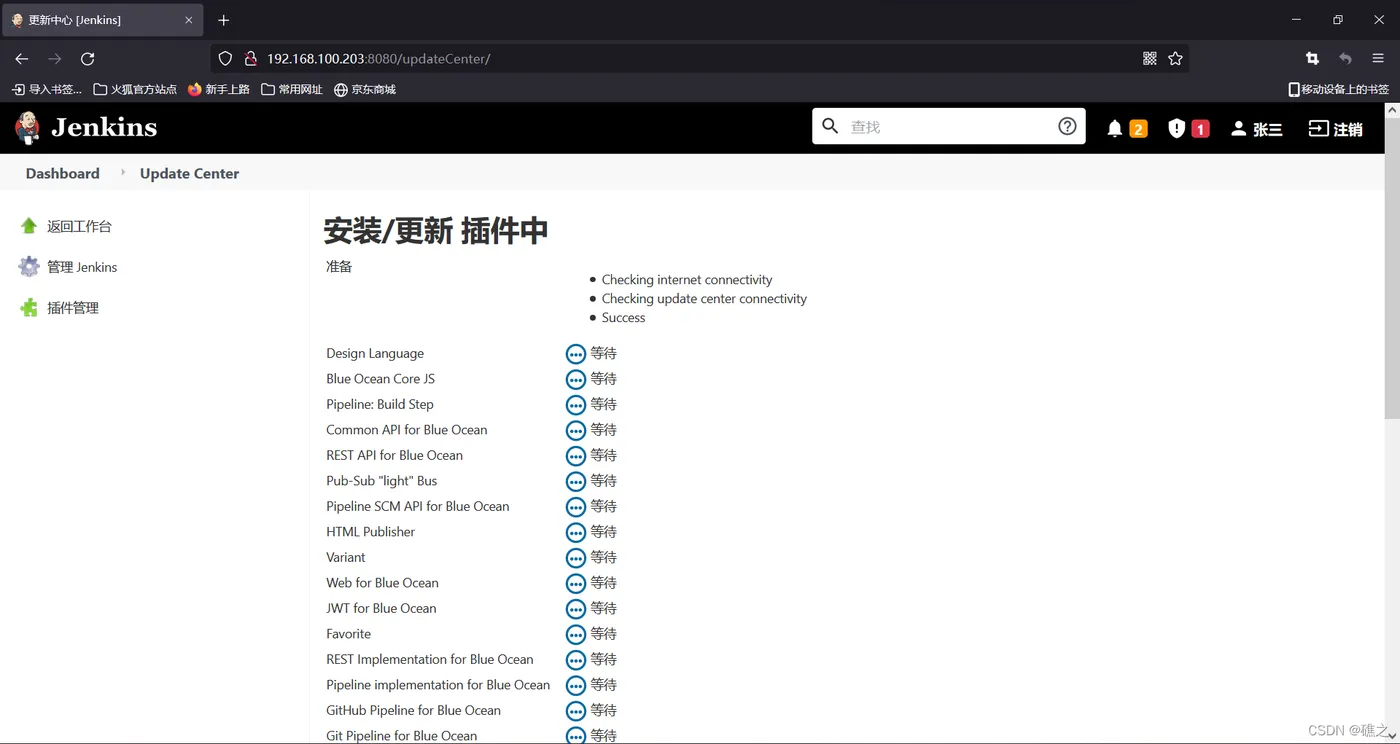
Task: Click the screenshot crop toolbar icon
Action: (x=1312, y=59)
